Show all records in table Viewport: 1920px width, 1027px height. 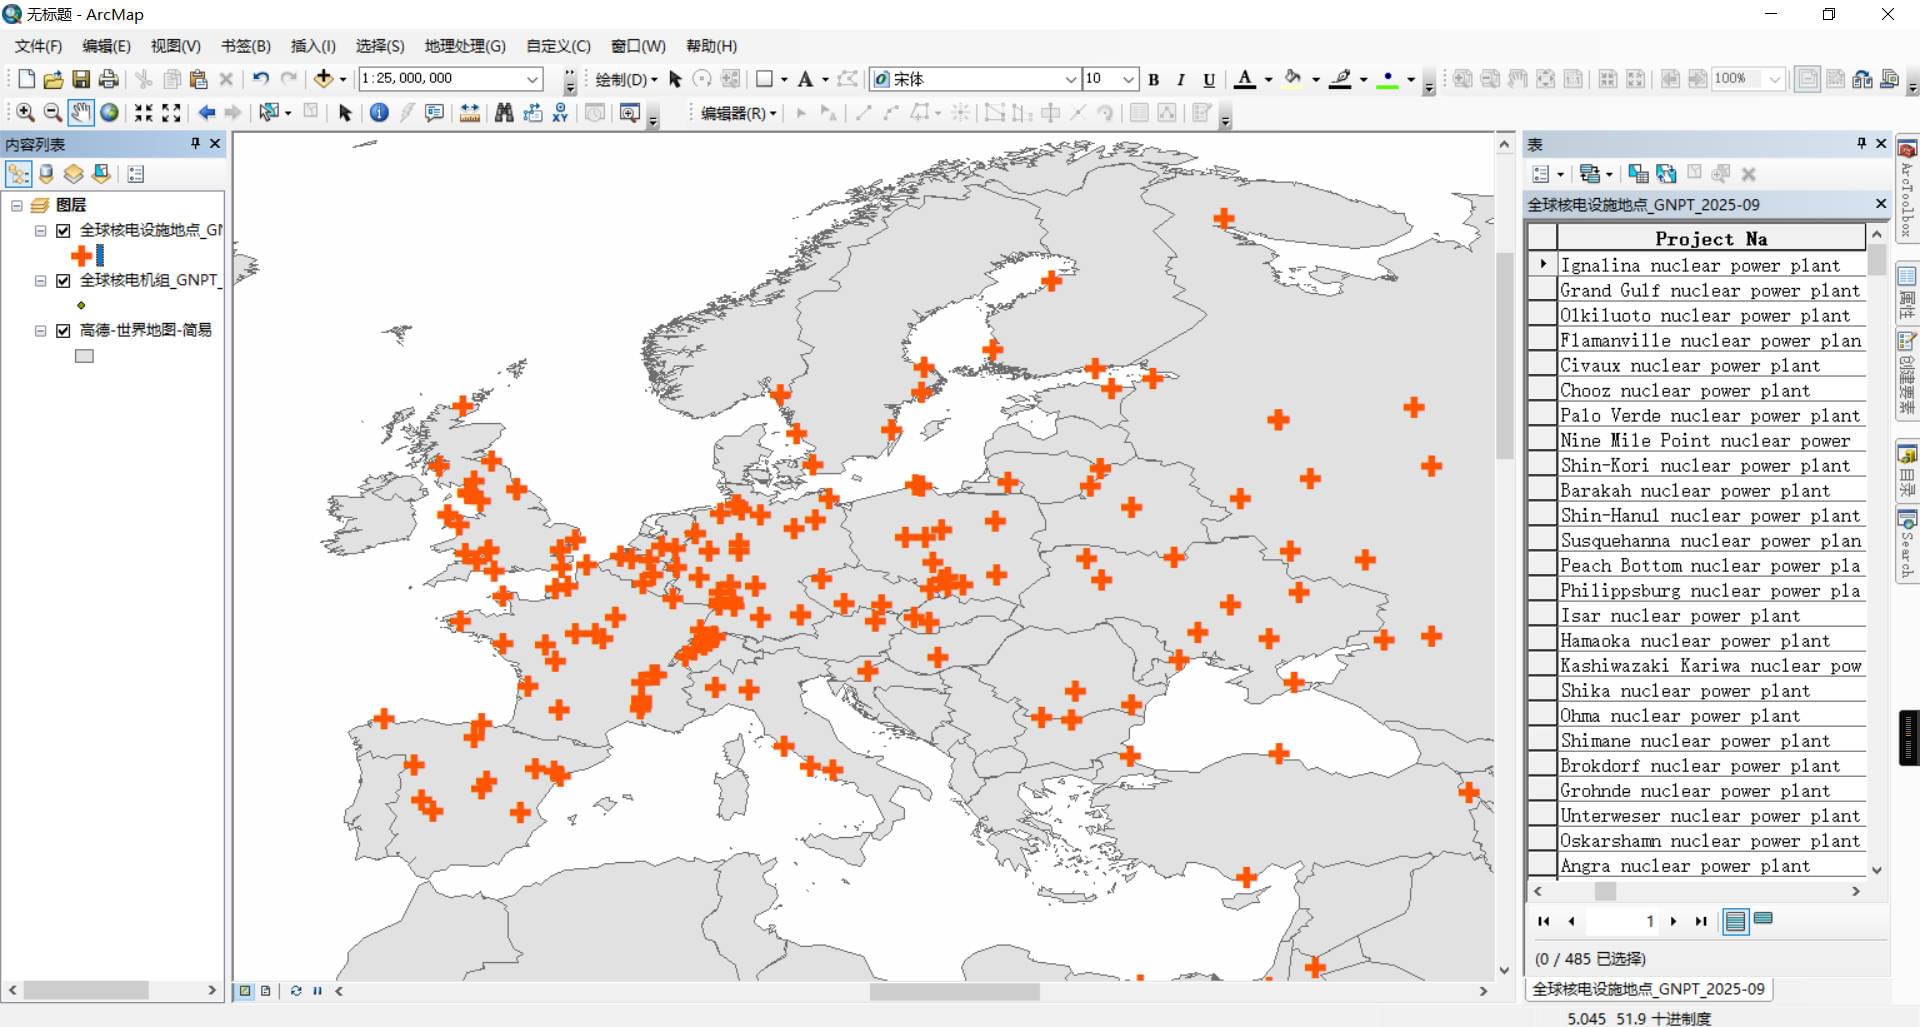click(1736, 921)
